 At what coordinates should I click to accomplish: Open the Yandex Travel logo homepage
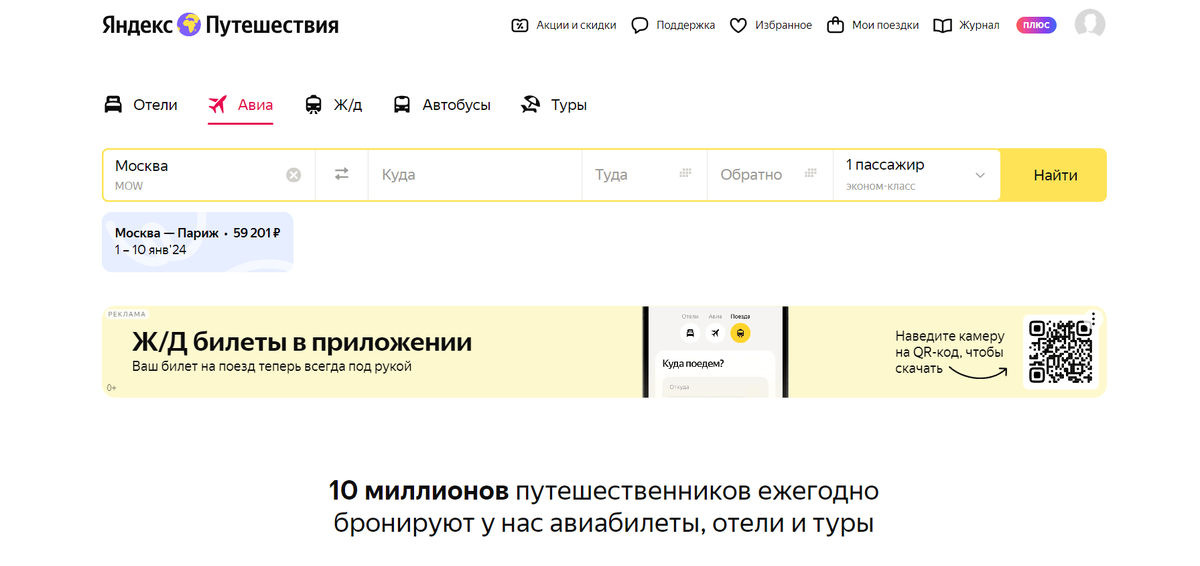pyautogui.click(x=220, y=25)
